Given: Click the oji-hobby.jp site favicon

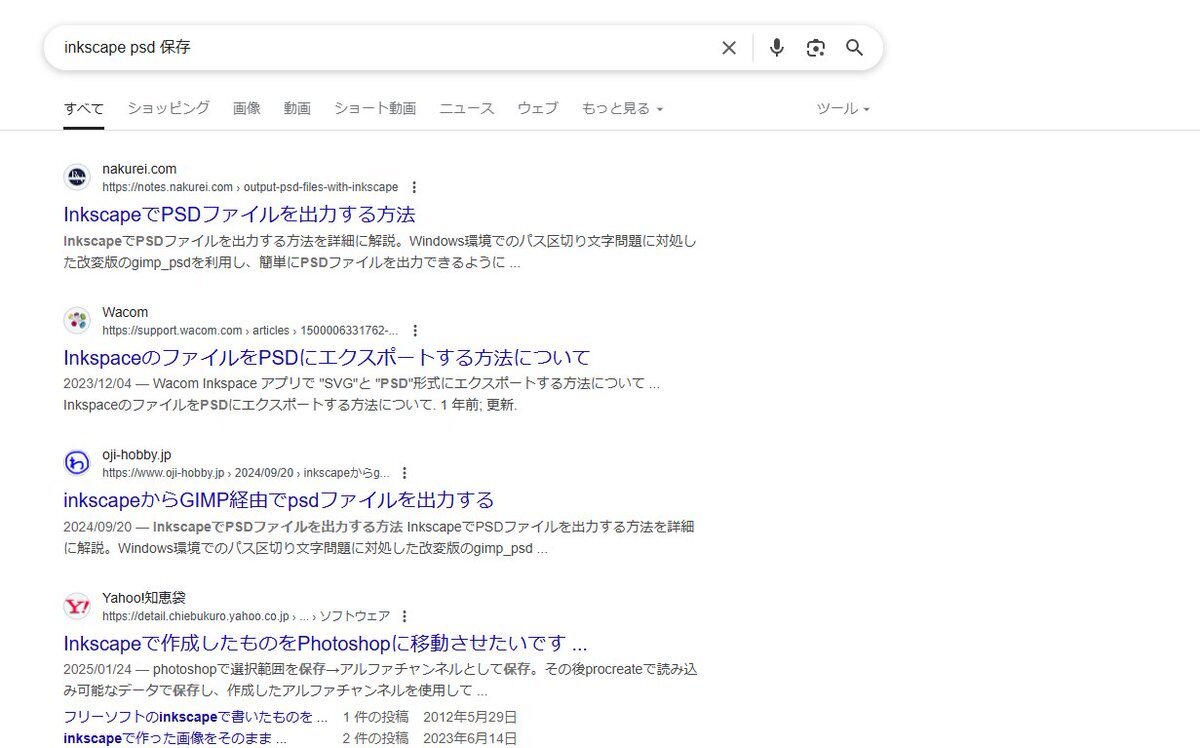Looking at the screenshot, I should pos(77,463).
